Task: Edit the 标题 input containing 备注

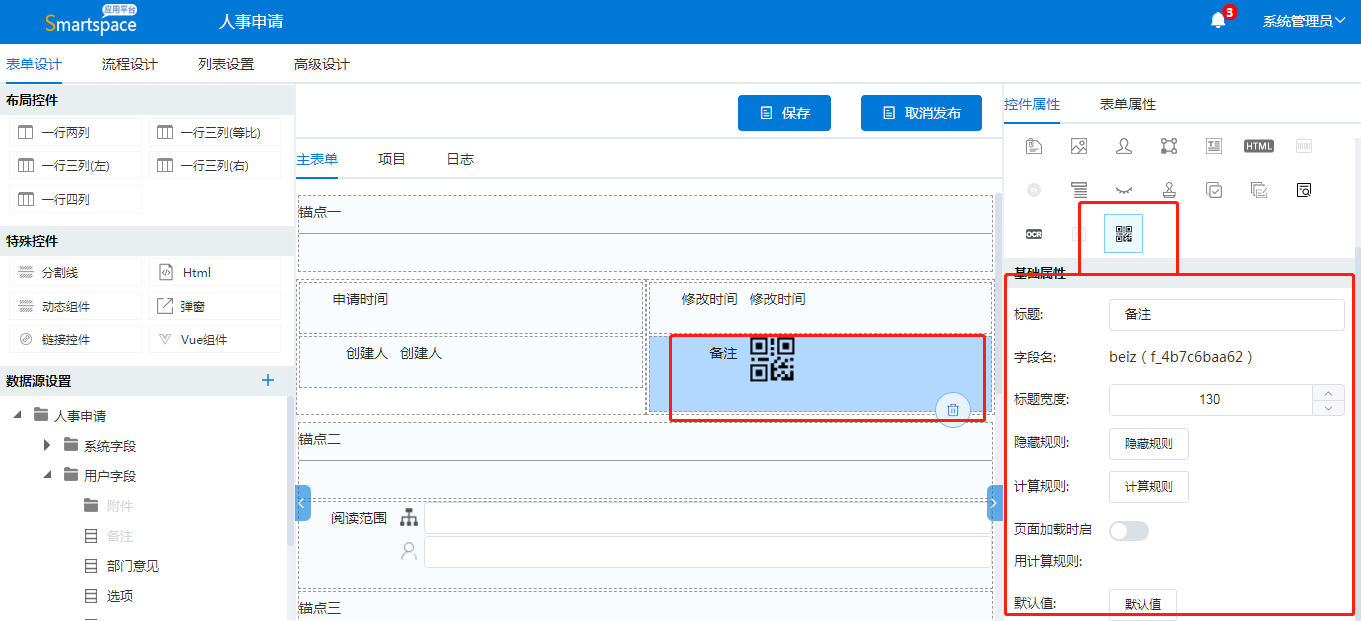Action: (1227, 314)
